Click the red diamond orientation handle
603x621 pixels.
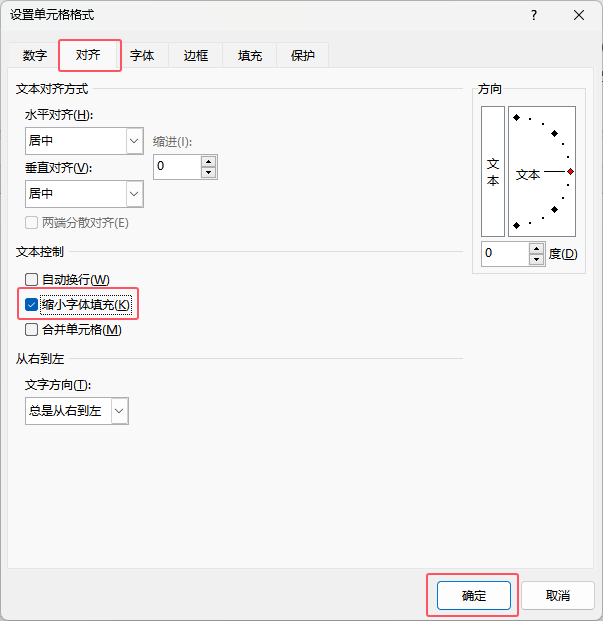(x=570, y=172)
